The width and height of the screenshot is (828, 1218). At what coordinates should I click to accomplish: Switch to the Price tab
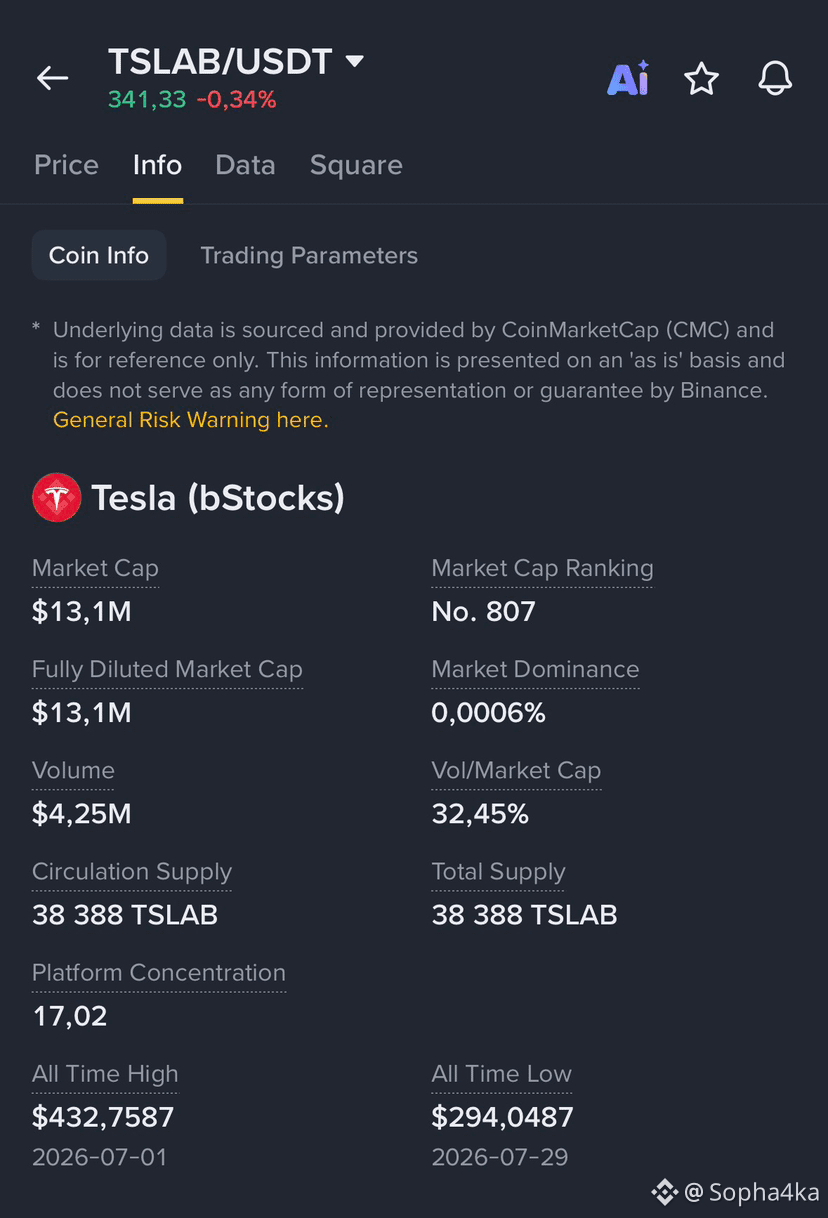66,165
